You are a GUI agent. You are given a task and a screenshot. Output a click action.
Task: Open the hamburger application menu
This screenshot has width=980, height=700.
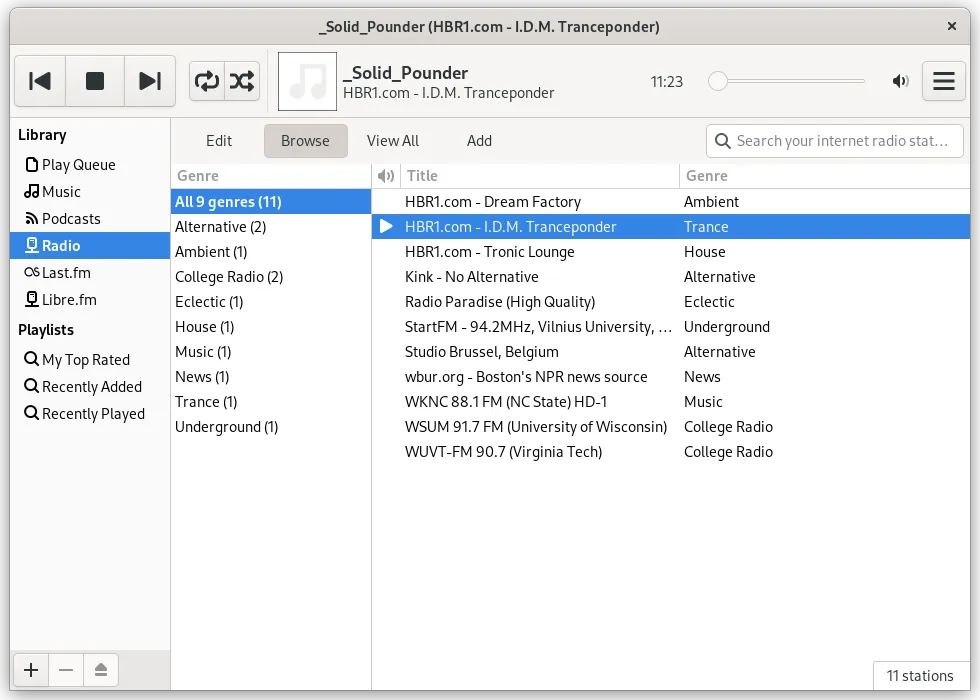(x=943, y=82)
